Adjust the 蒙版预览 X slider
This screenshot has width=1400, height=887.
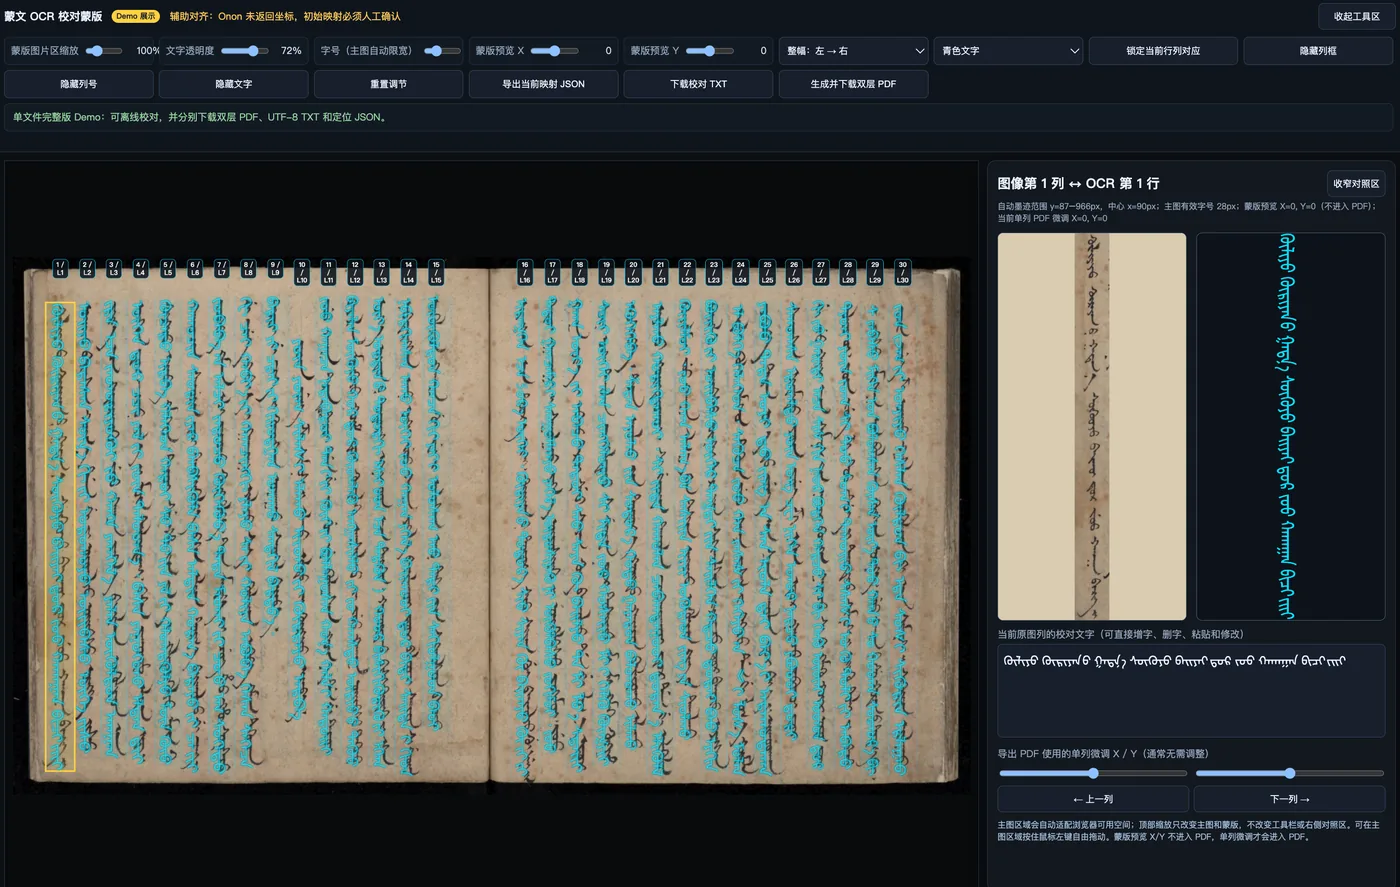coord(554,51)
